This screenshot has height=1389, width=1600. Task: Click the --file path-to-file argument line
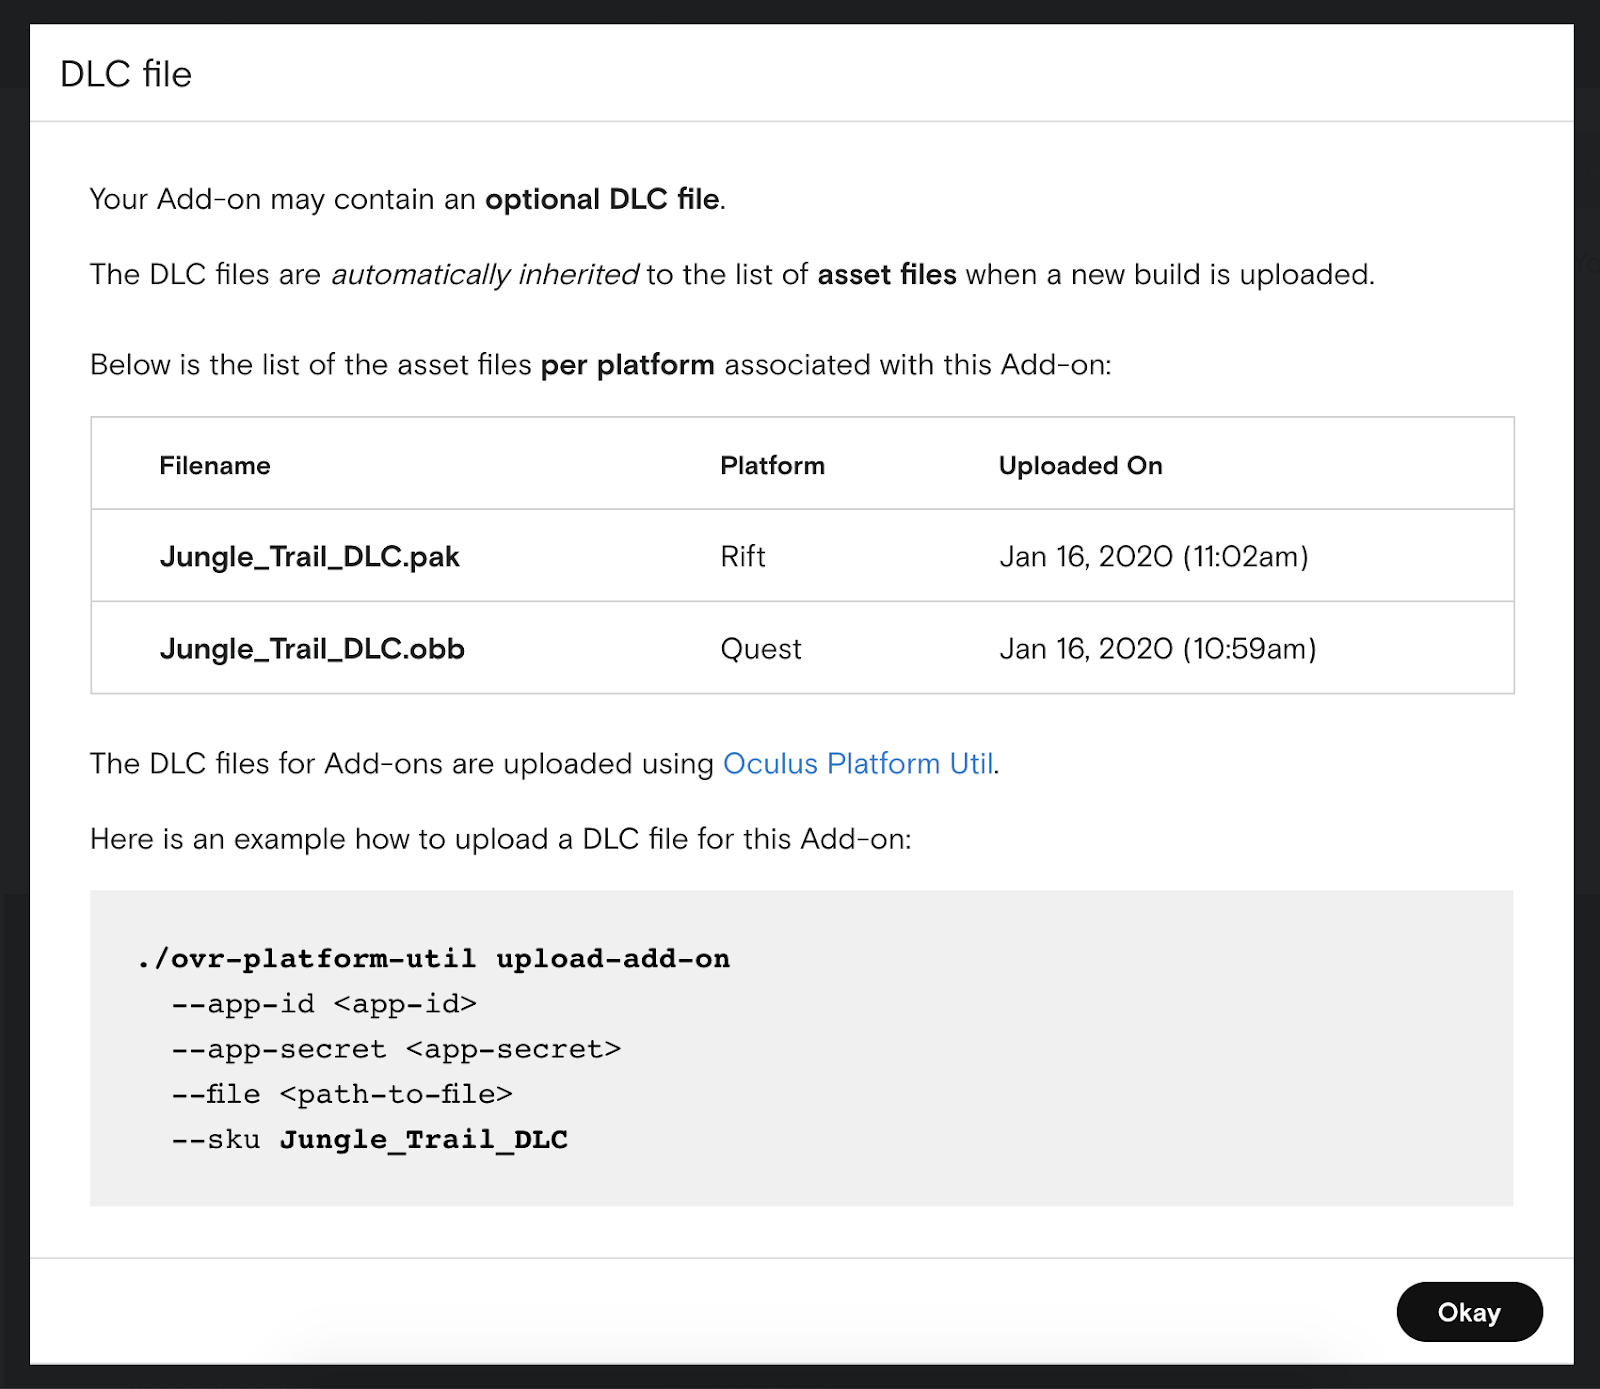click(x=342, y=1094)
